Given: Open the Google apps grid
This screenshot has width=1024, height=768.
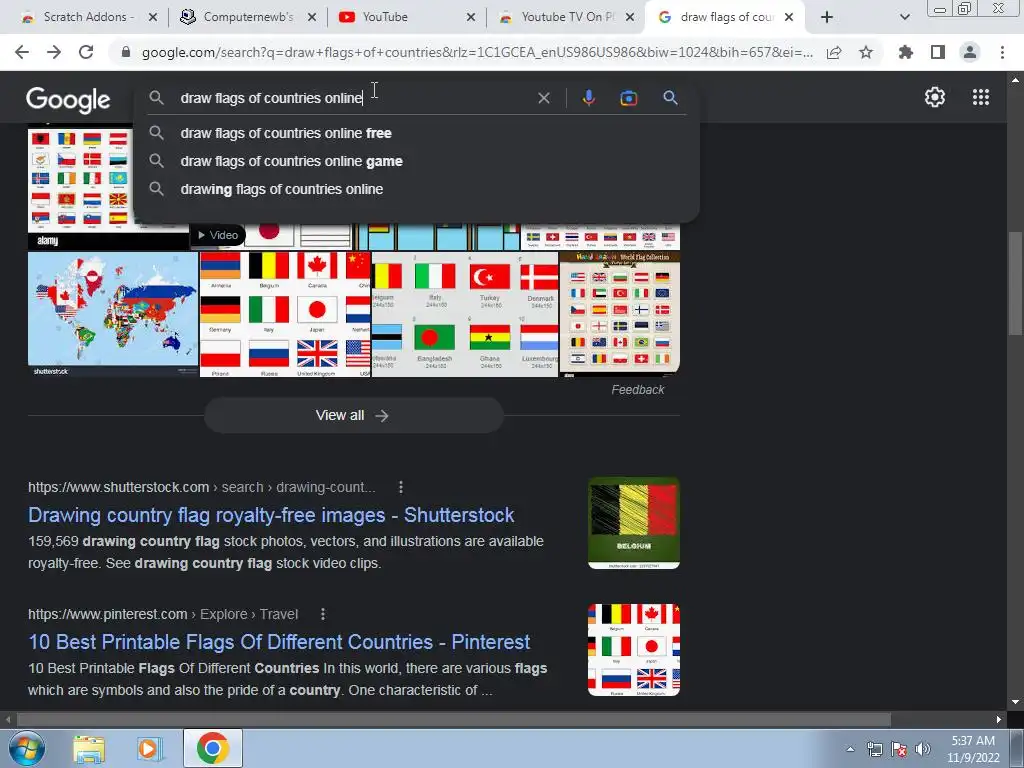Looking at the screenshot, I should (981, 97).
